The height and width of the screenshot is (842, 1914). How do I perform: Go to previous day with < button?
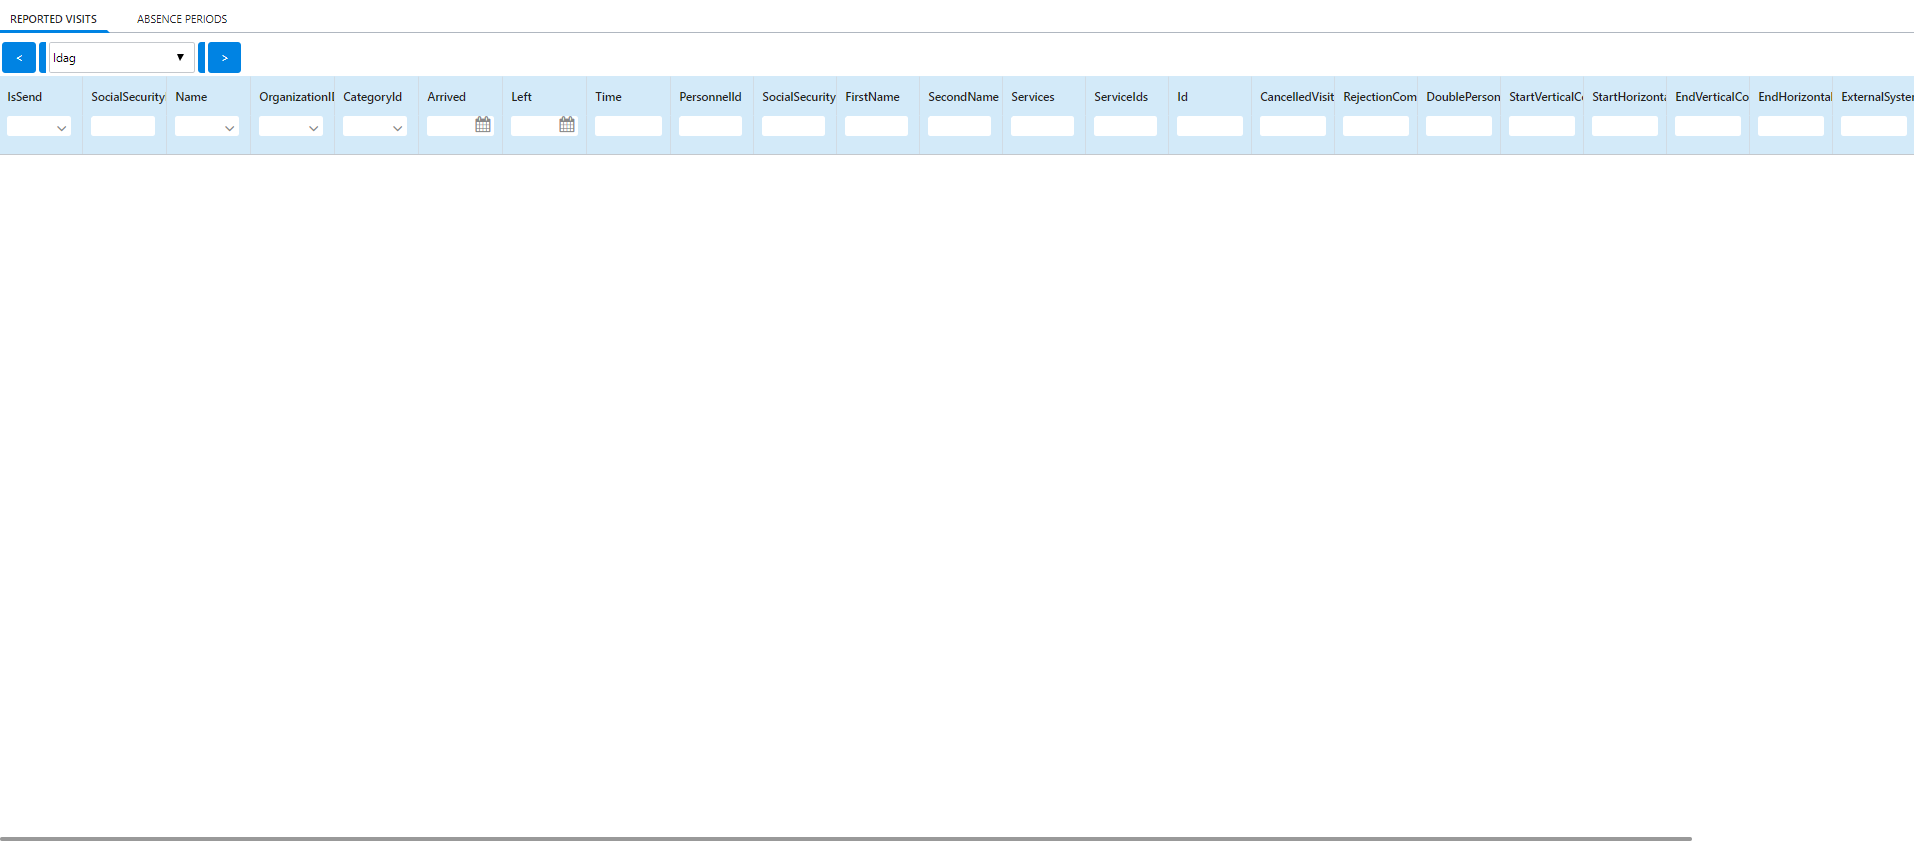click(x=19, y=58)
